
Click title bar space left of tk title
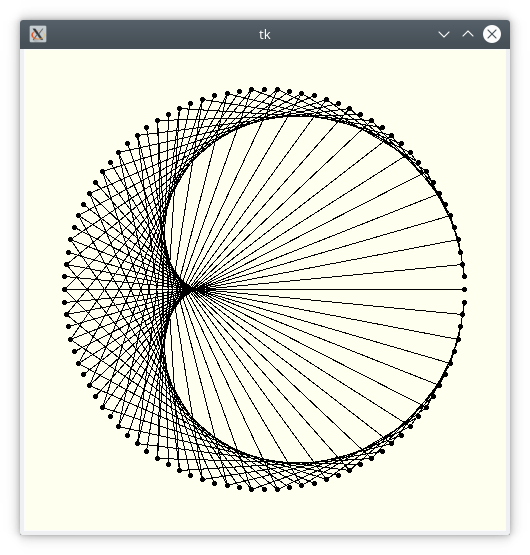point(152,34)
